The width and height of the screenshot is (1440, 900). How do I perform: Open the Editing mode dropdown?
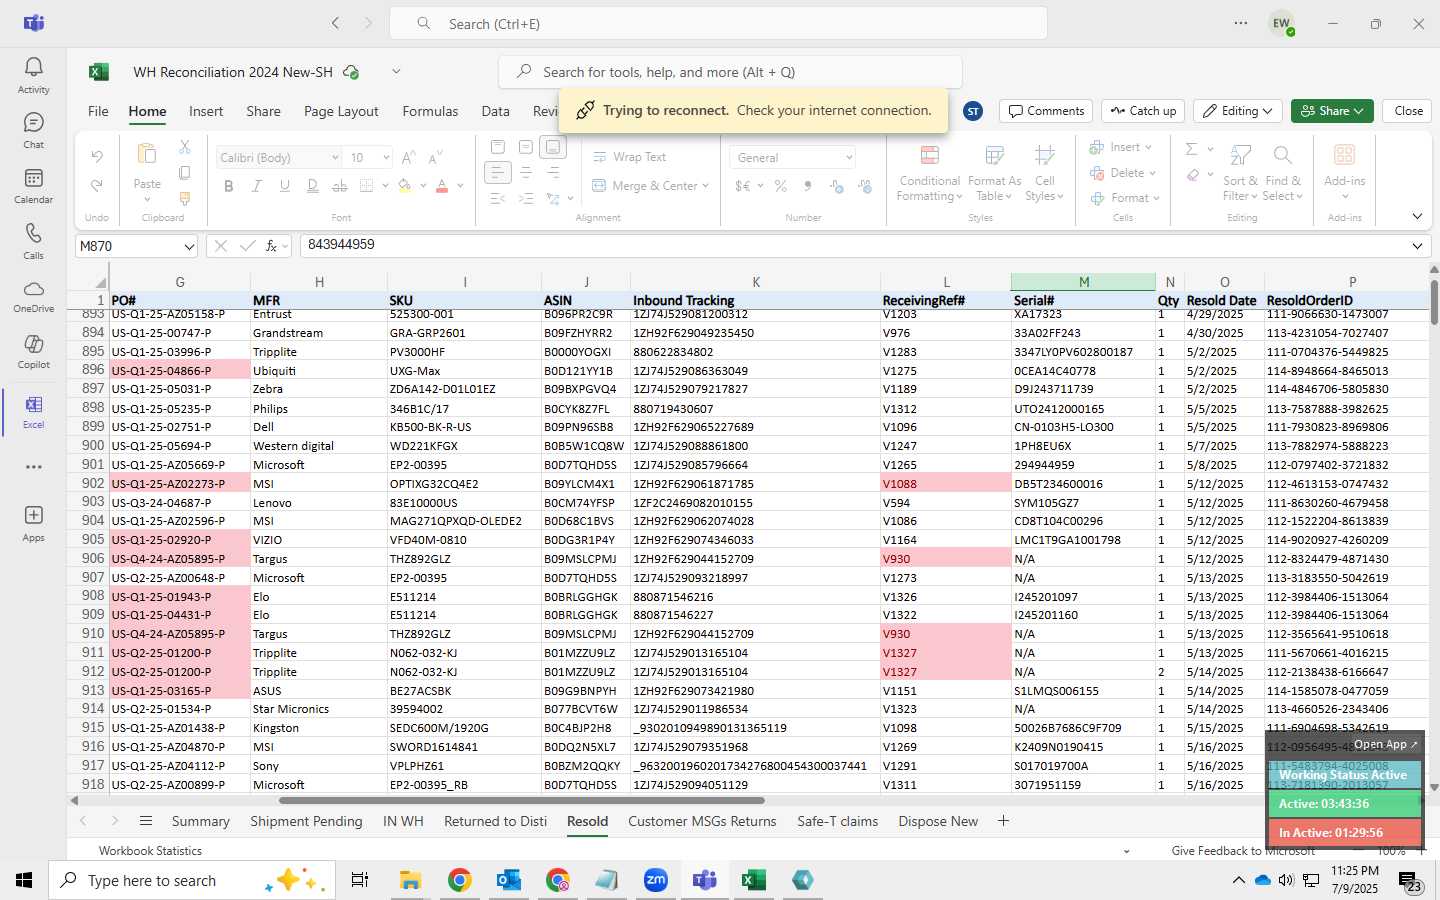(x=1239, y=111)
